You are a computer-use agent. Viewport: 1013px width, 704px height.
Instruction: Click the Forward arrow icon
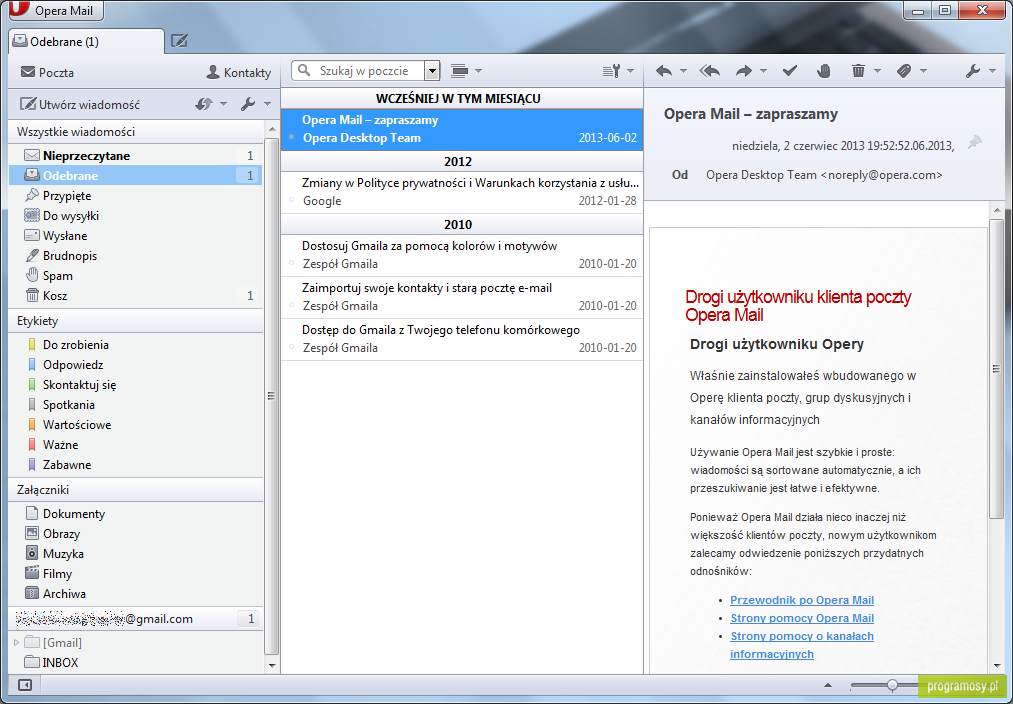coord(744,71)
